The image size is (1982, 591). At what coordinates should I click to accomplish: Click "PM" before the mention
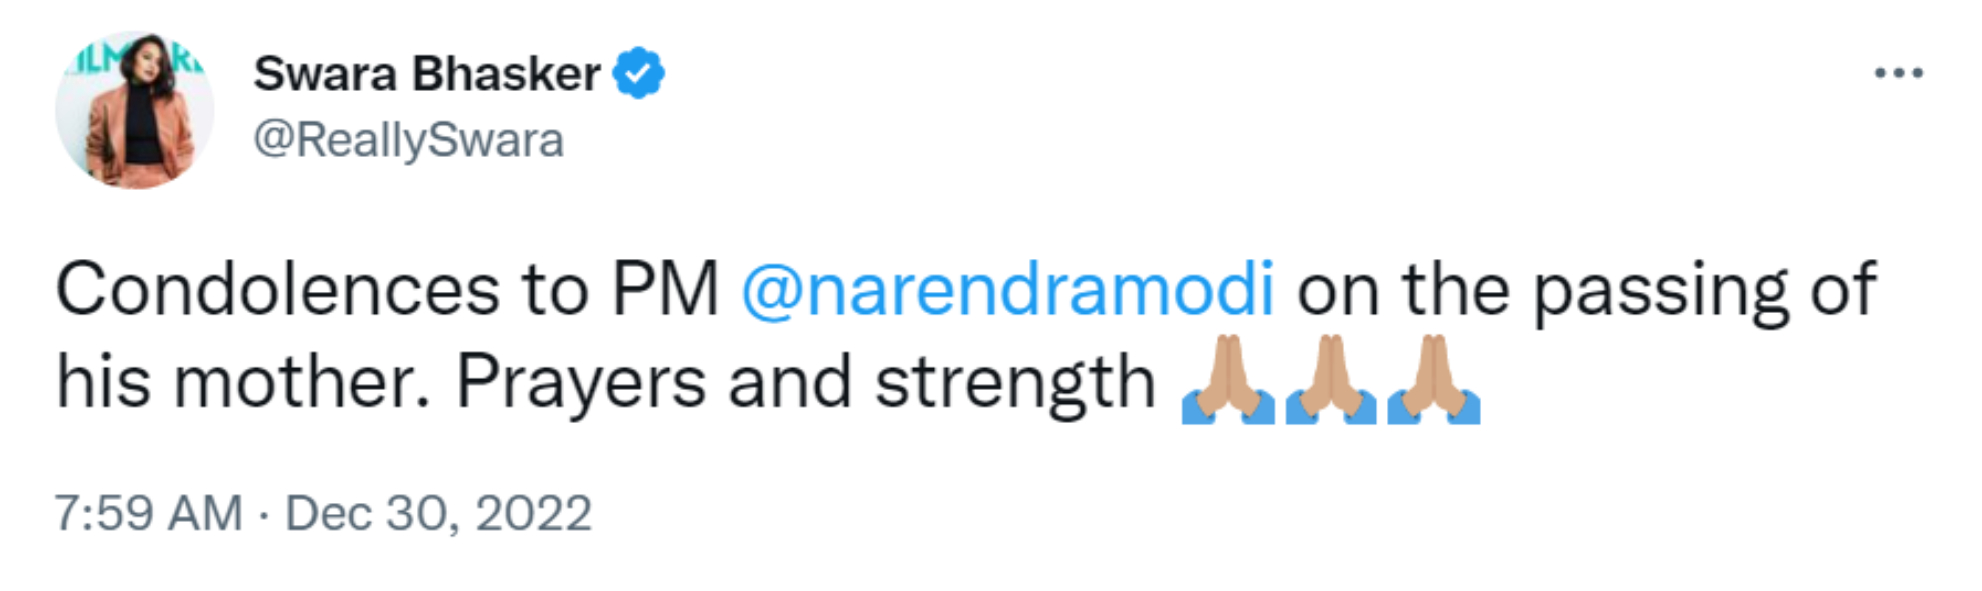coord(665,290)
